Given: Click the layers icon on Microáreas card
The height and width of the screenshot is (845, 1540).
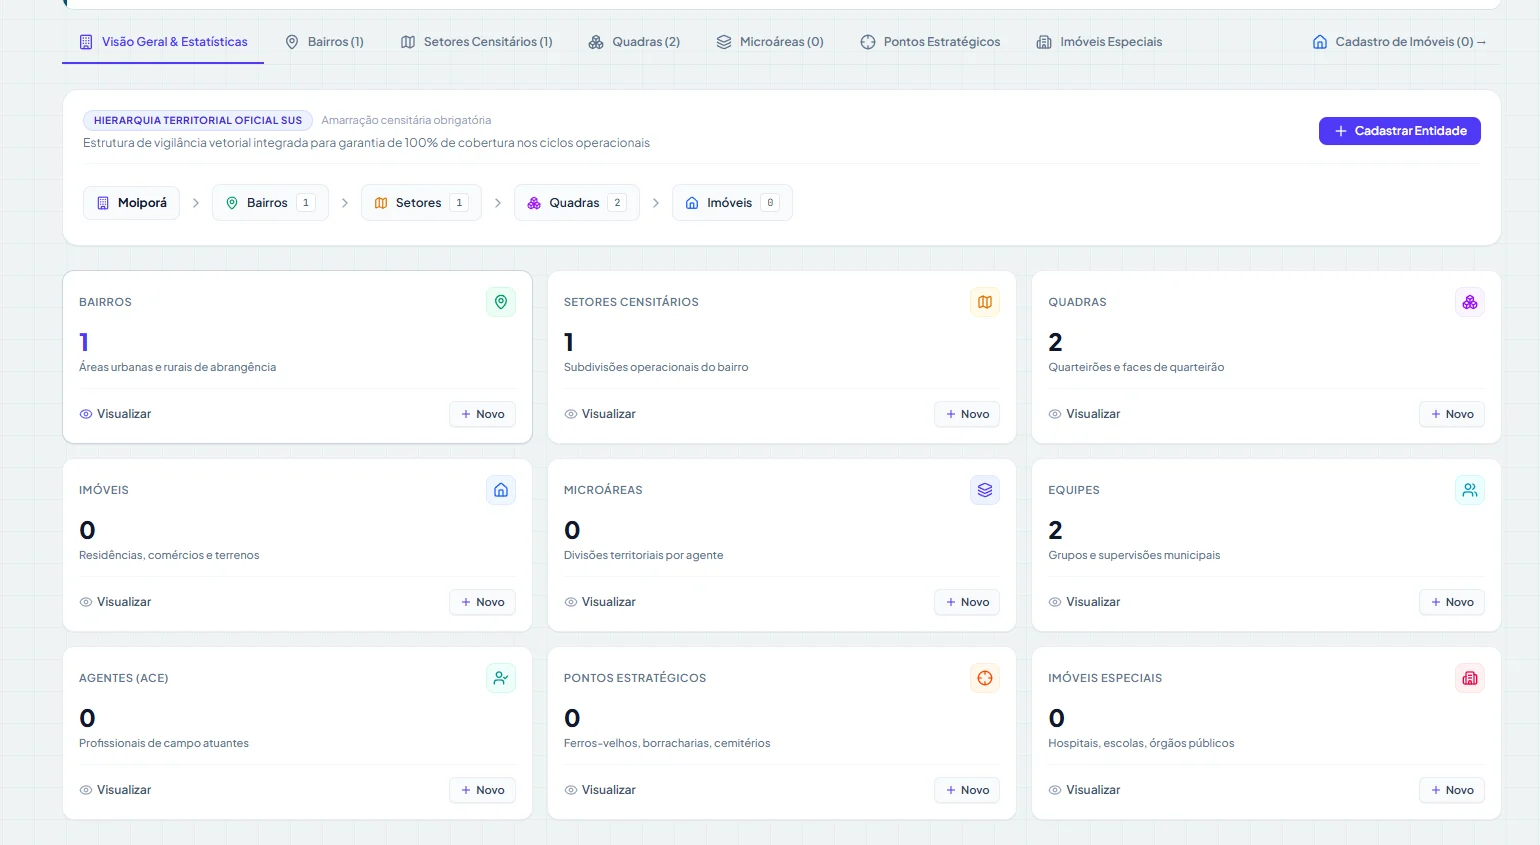Looking at the screenshot, I should (985, 490).
